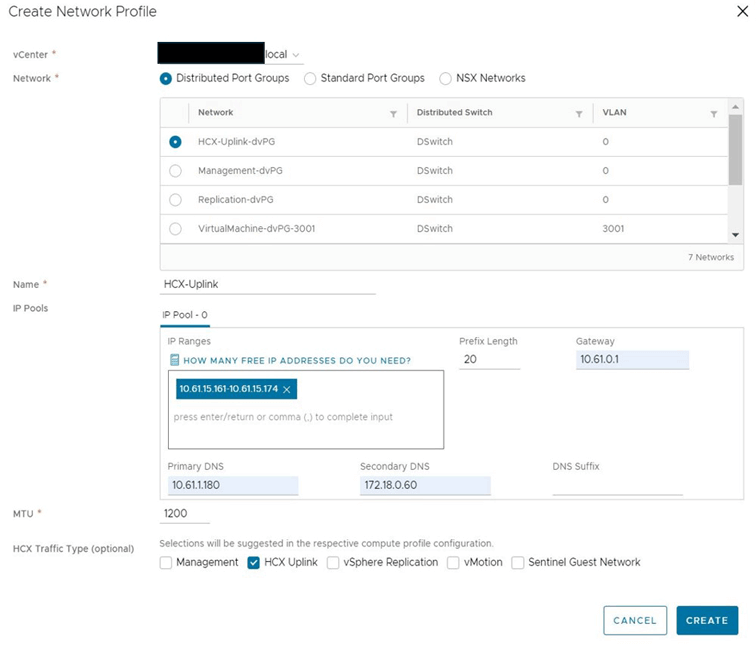Click the network table scrollbar thumb
The width and height of the screenshot is (756, 650).
(735, 149)
